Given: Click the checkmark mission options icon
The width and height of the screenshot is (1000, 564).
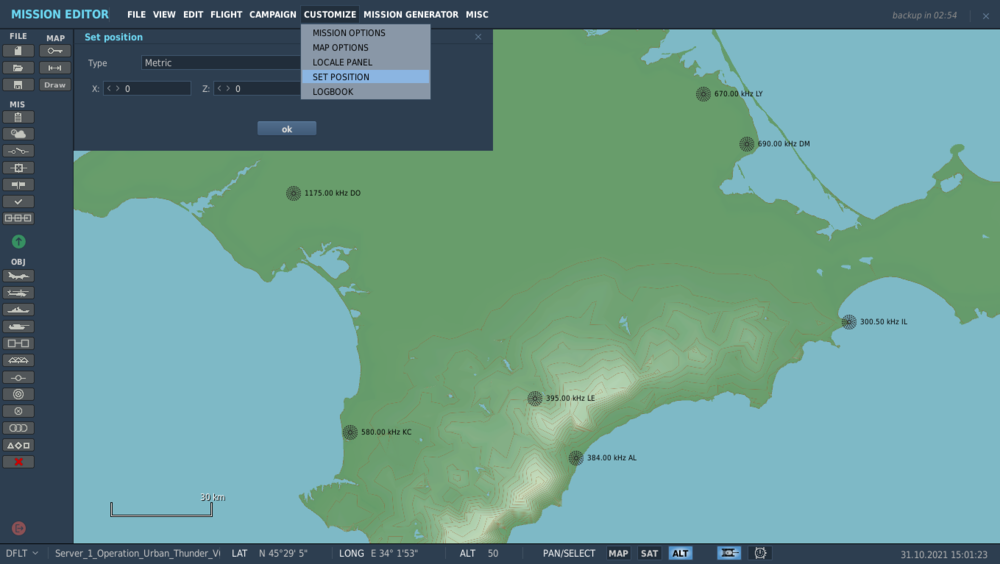Looking at the screenshot, I should click(18, 202).
